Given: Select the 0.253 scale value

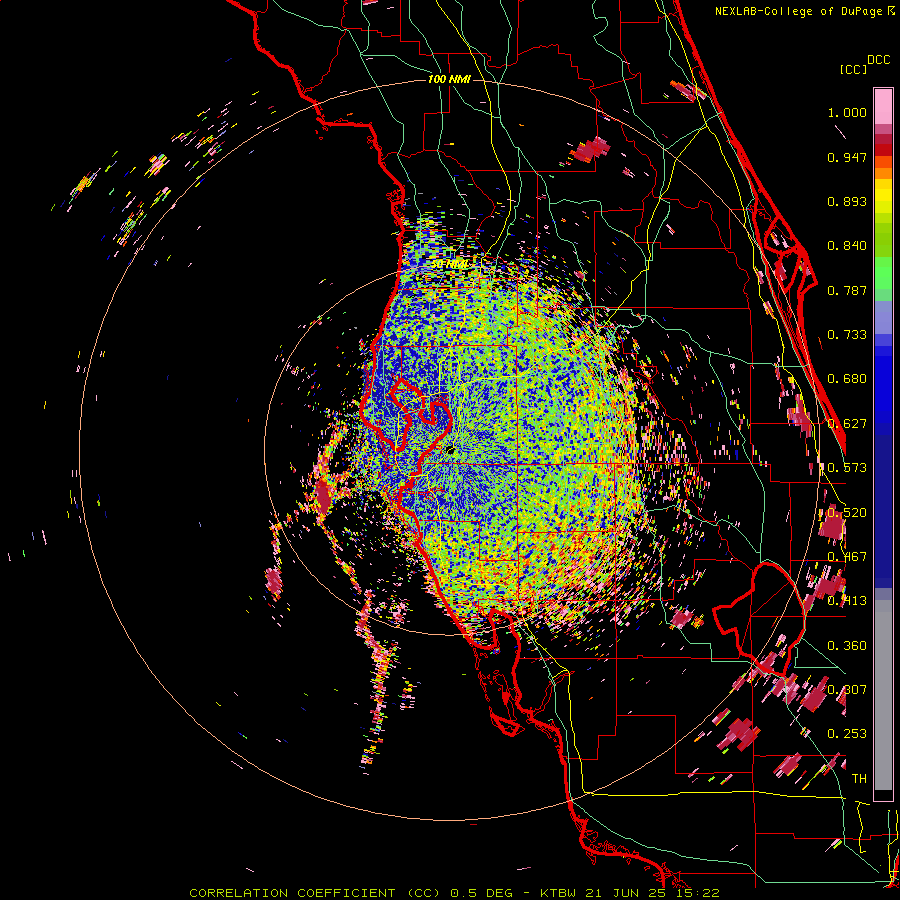Looking at the screenshot, I should click(x=847, y=734).
